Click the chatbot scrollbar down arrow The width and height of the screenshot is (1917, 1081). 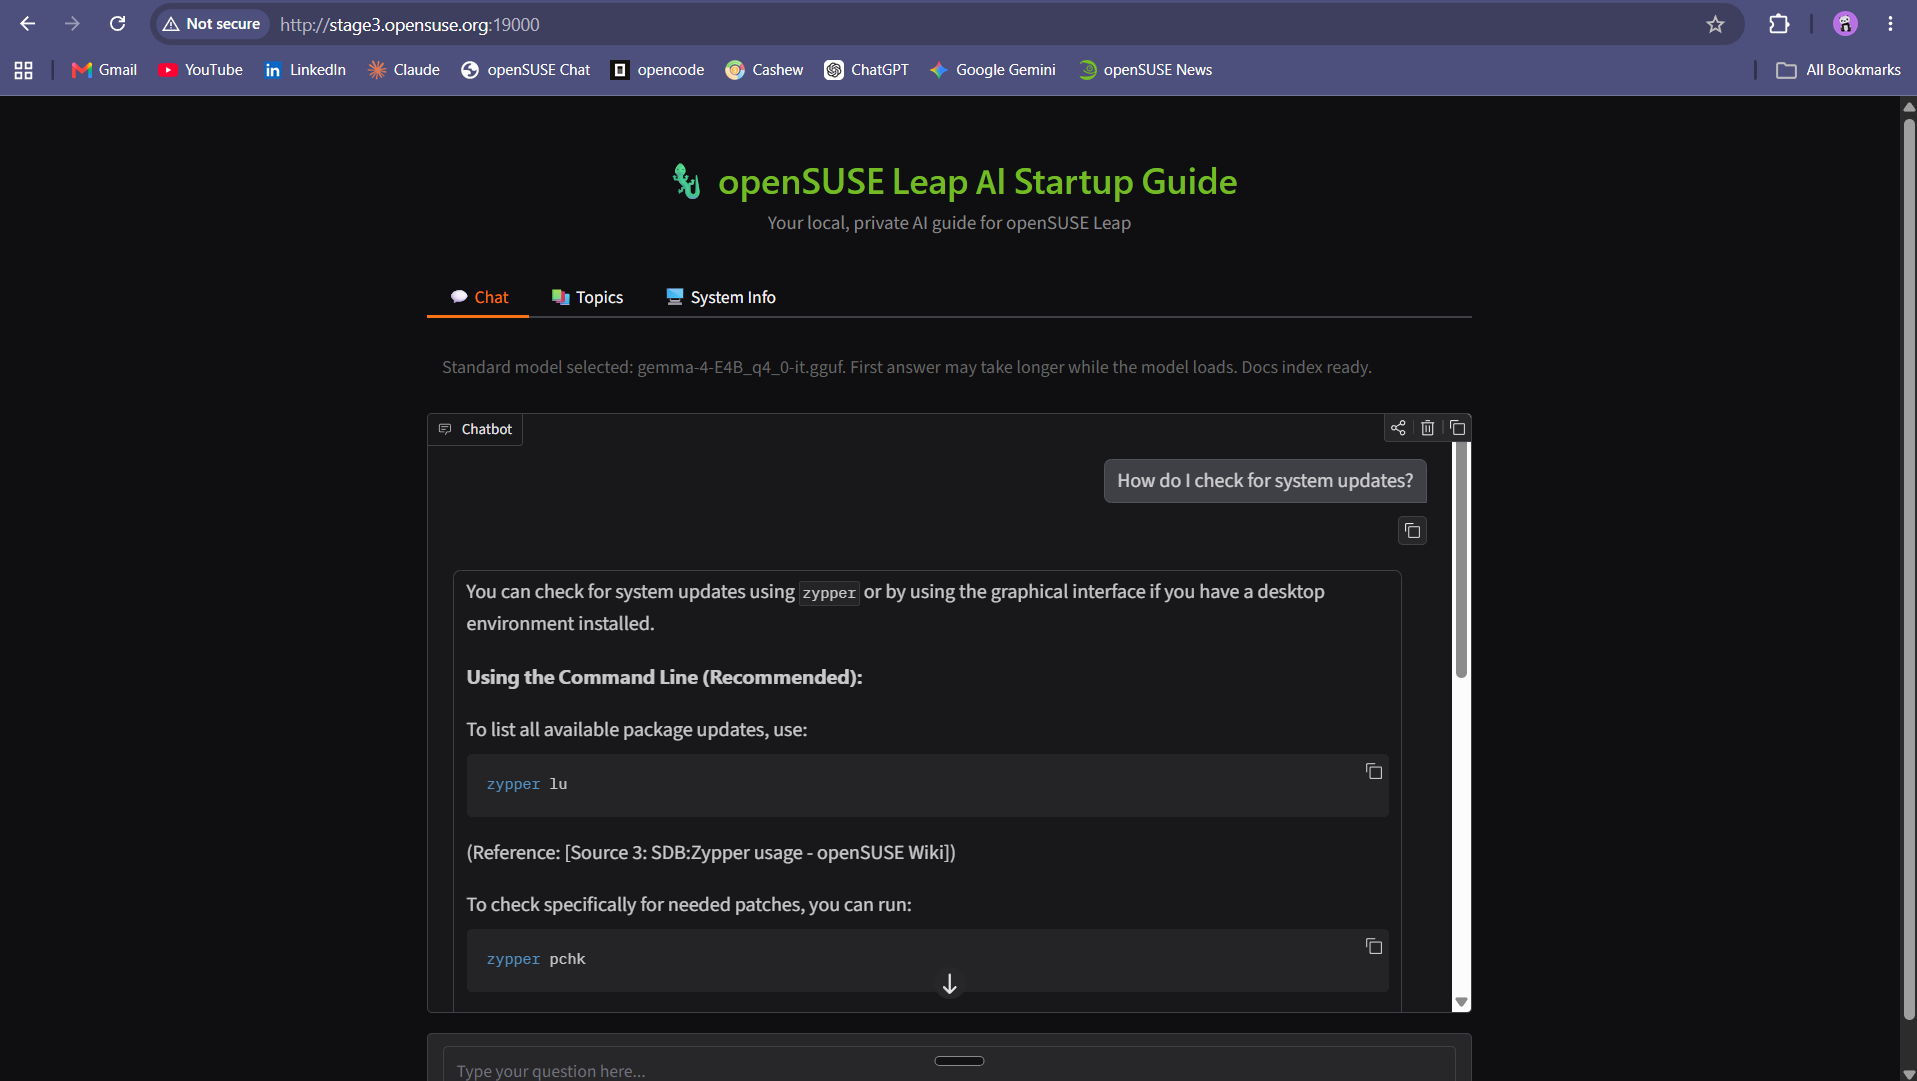click(1461, 1002)
